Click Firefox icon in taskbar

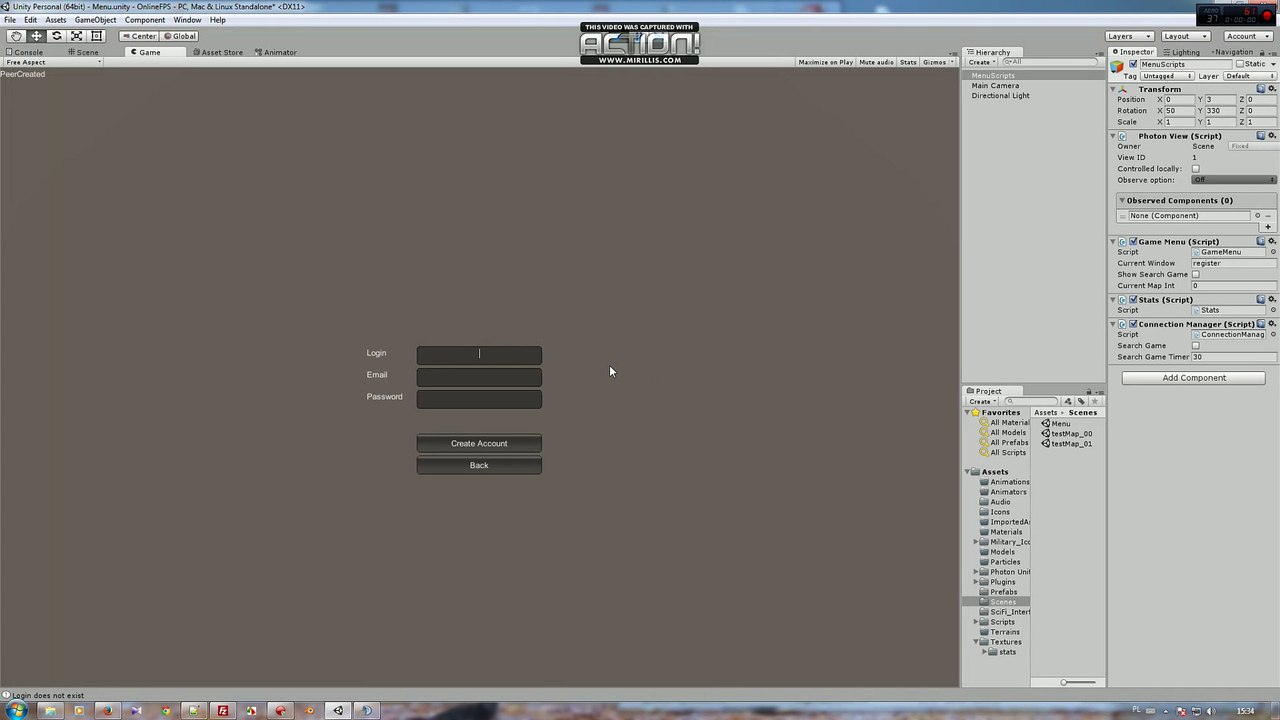[107, 711]
